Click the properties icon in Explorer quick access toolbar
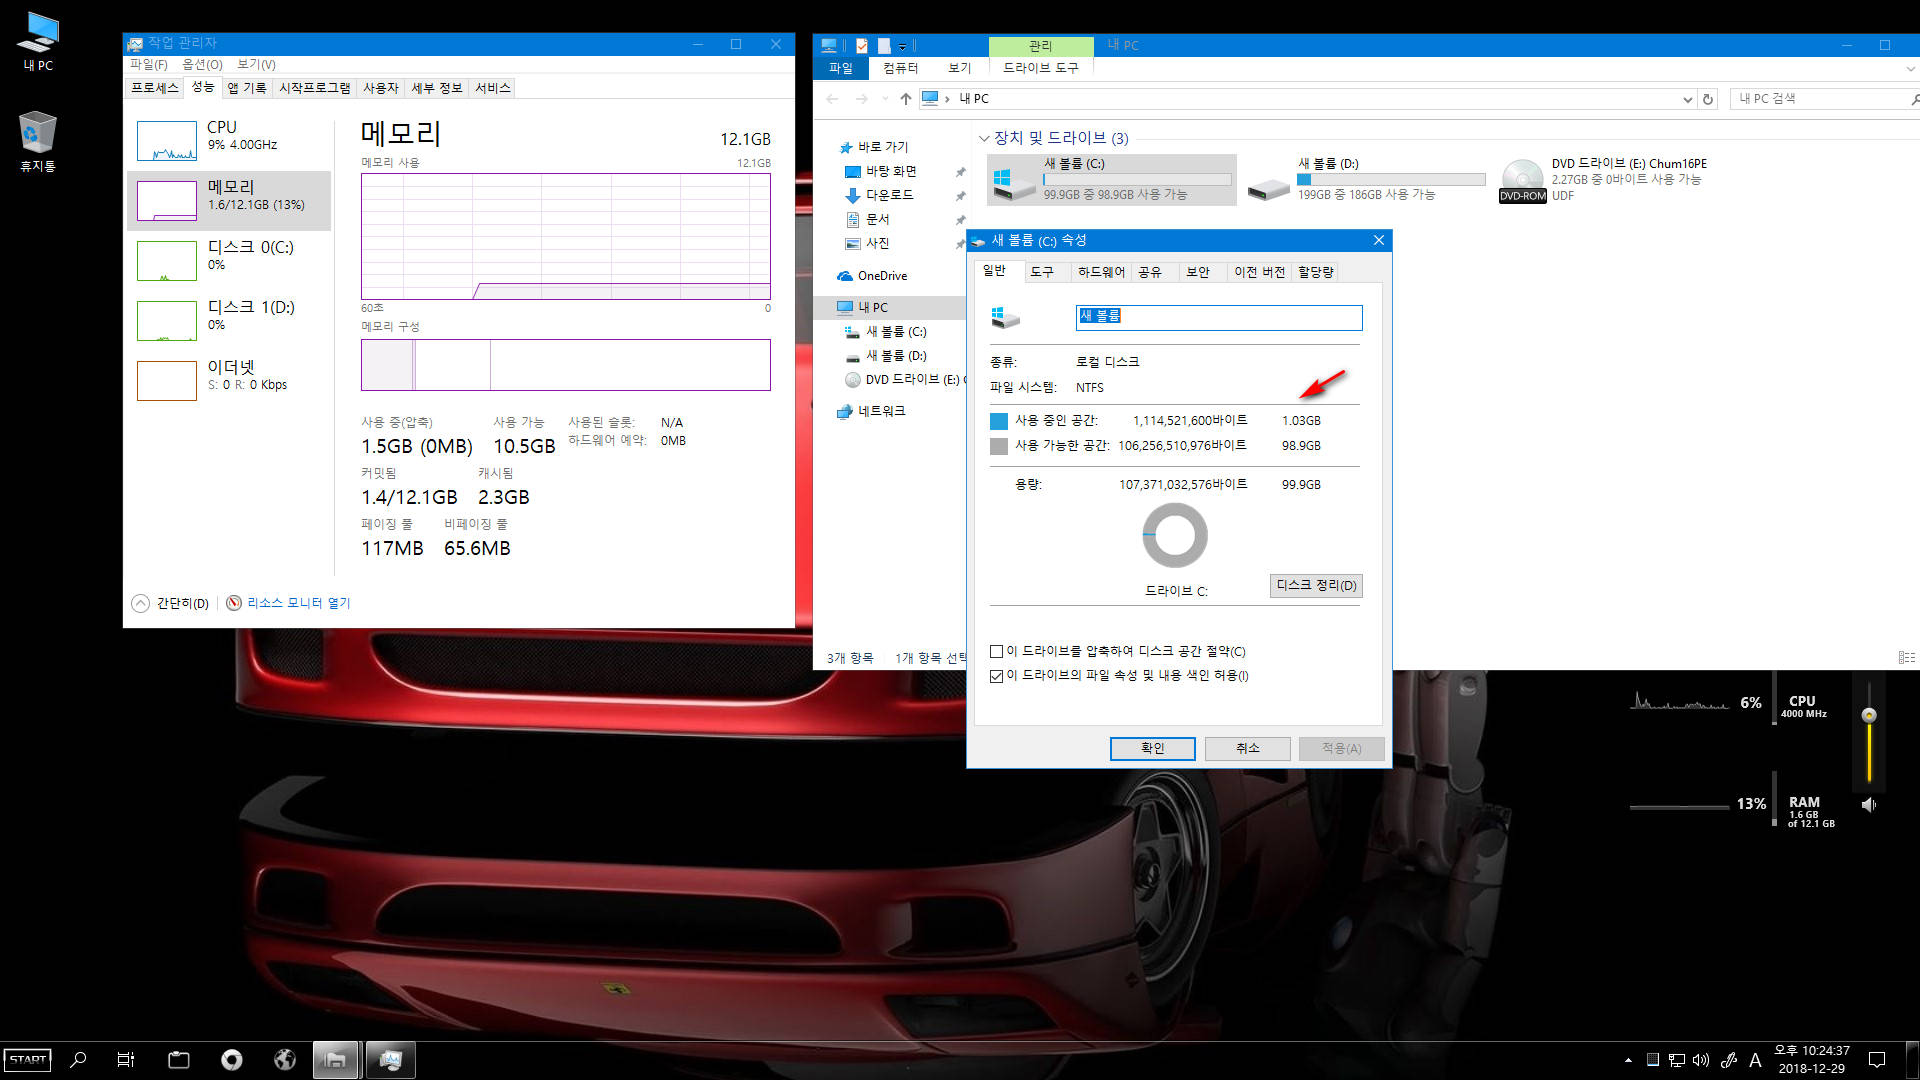 [862, 45]
